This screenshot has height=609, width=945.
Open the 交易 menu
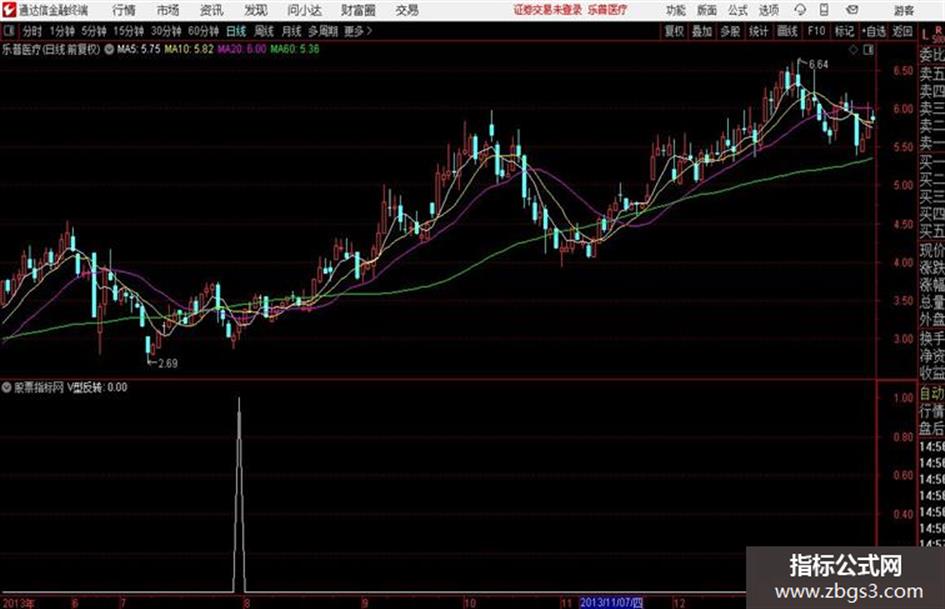407,10
